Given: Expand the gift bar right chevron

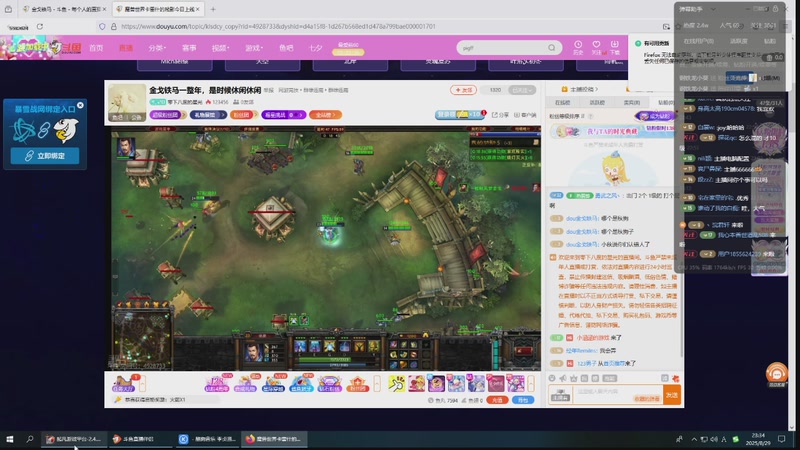Looking at the screenshot, I should click(x=531, y=383).
